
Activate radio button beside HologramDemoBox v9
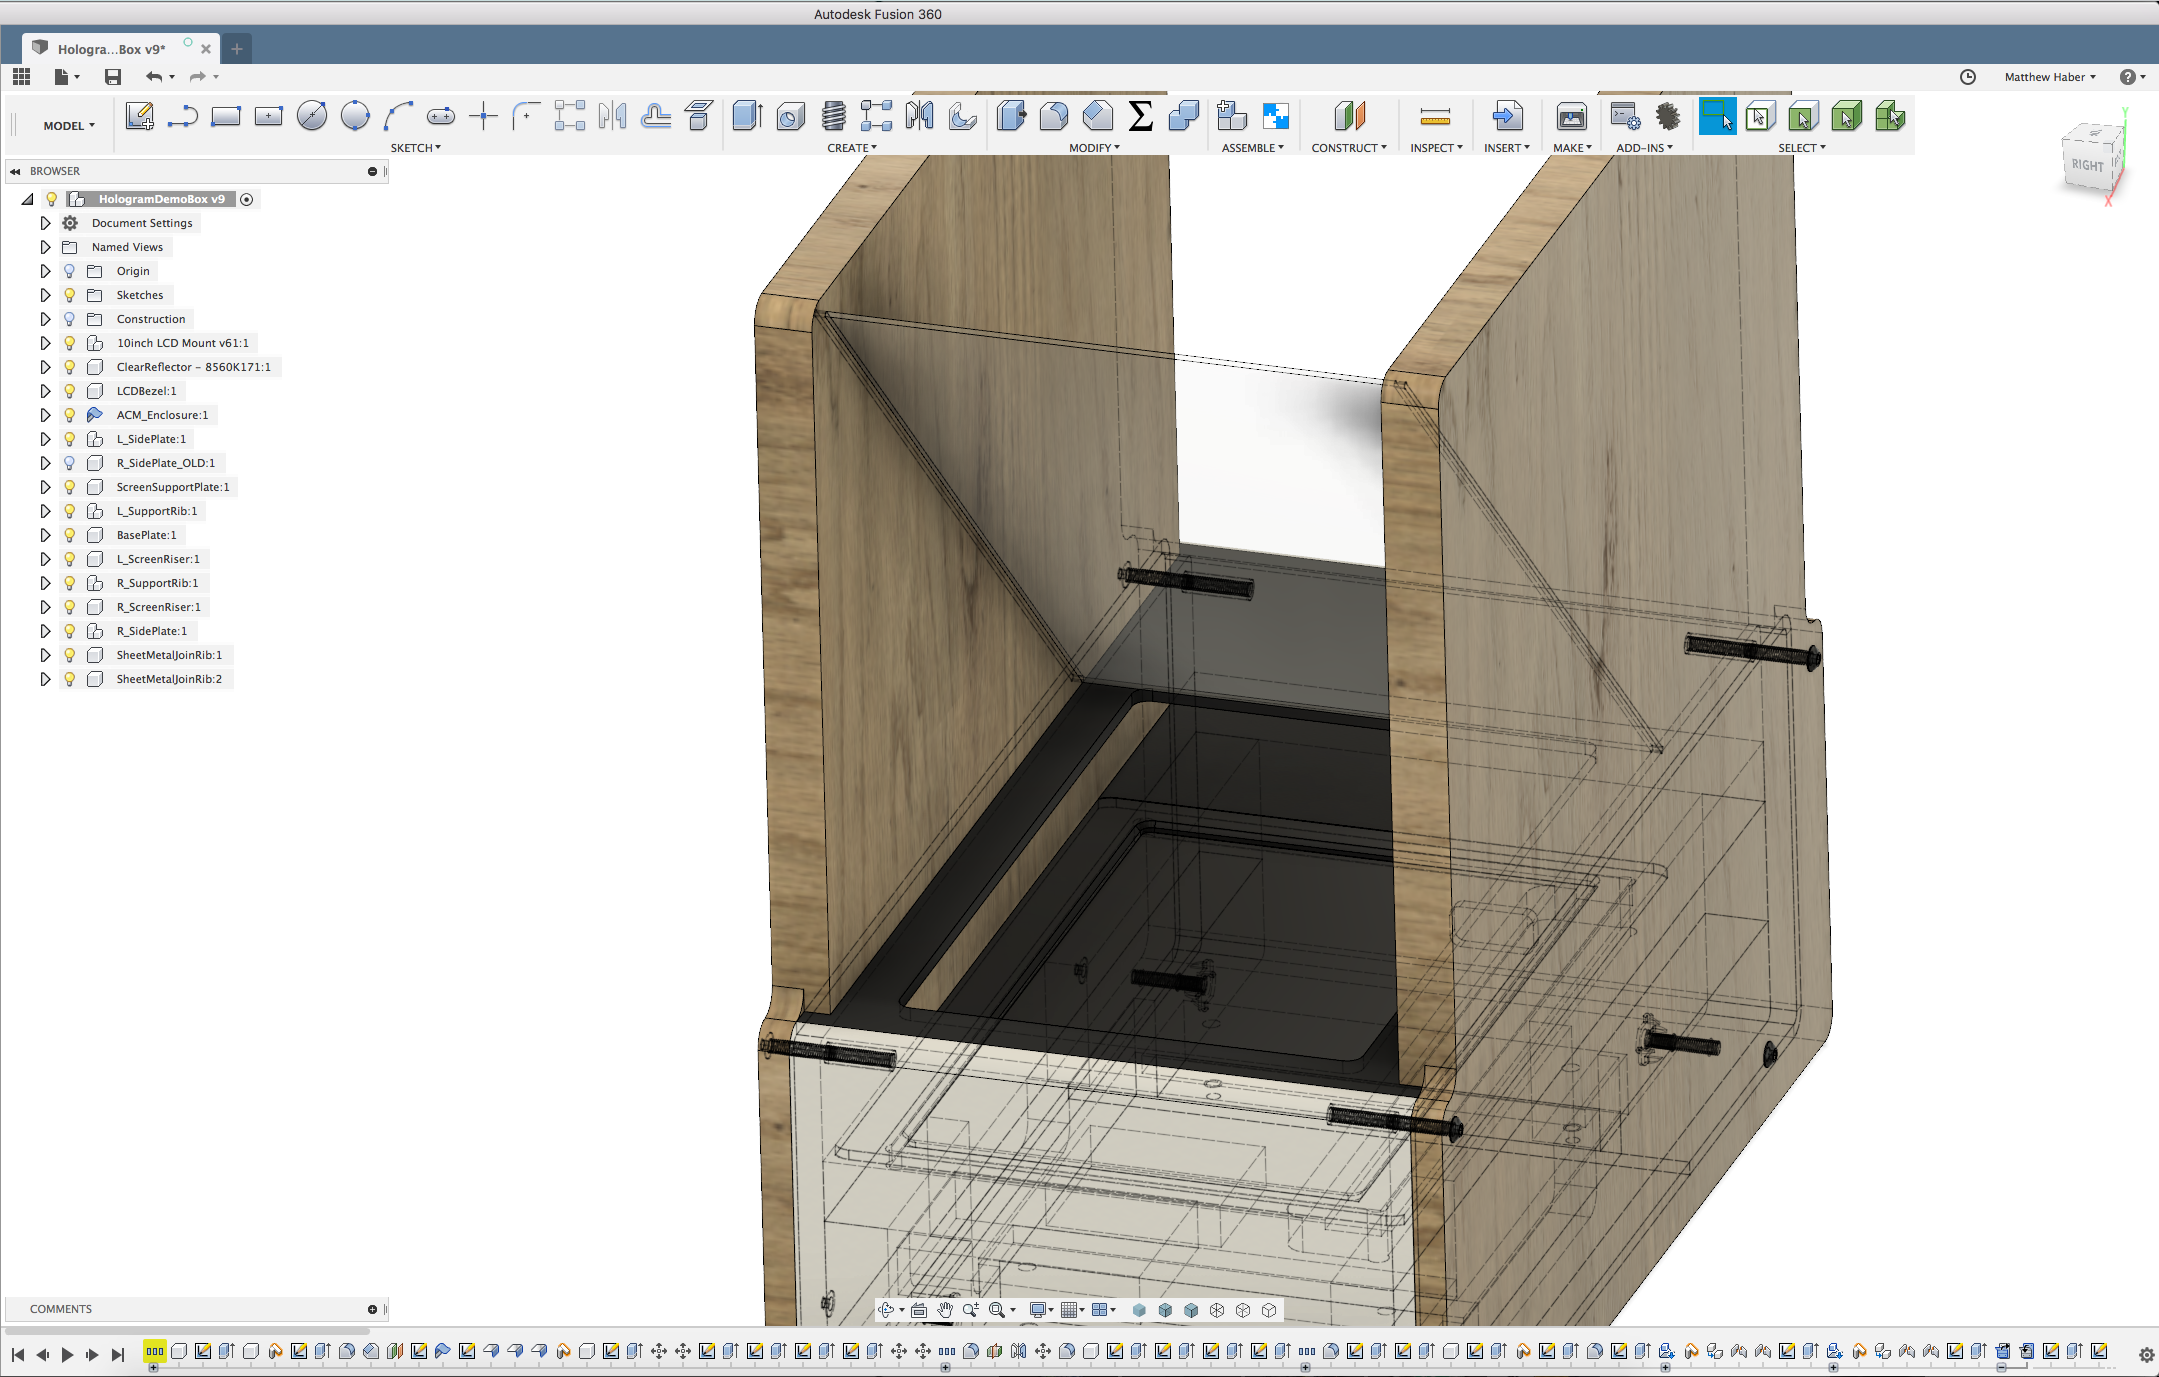(x=247, y=199)
